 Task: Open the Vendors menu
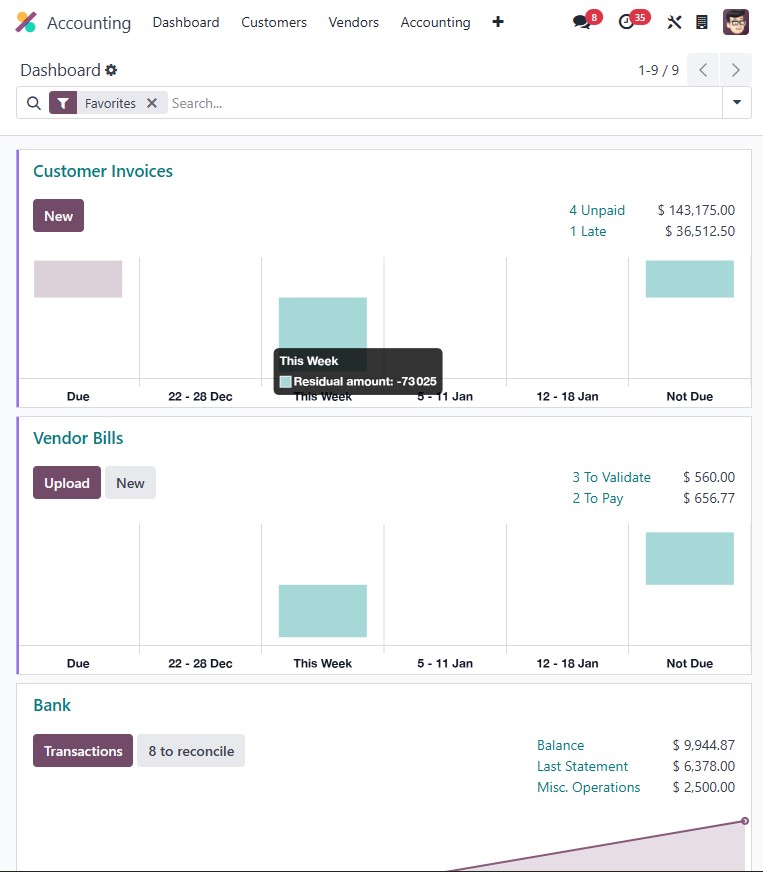point(354,22)
